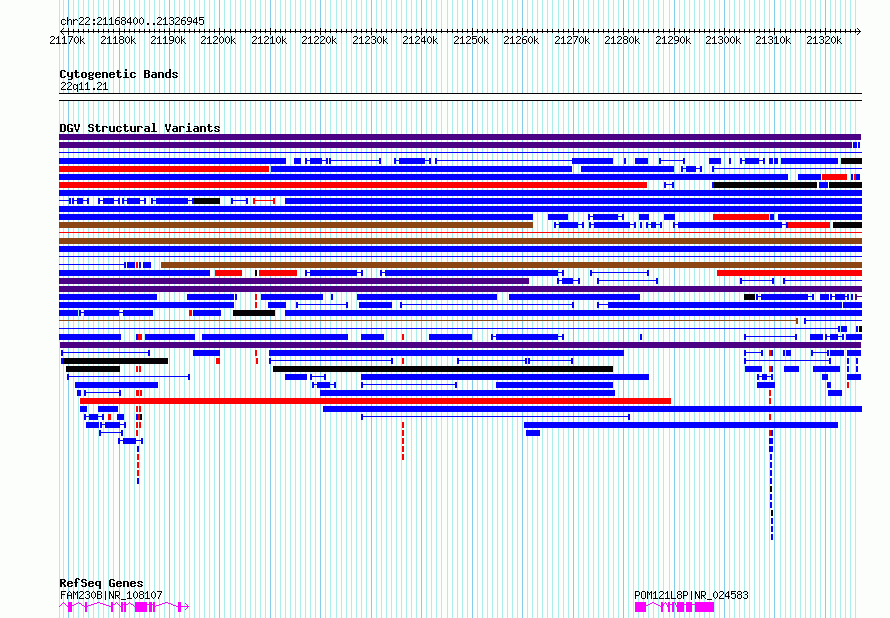Select the long black variant bar spanning 21210k–21280k
This screenshot has width=890, height=618.
coord(443,369)
